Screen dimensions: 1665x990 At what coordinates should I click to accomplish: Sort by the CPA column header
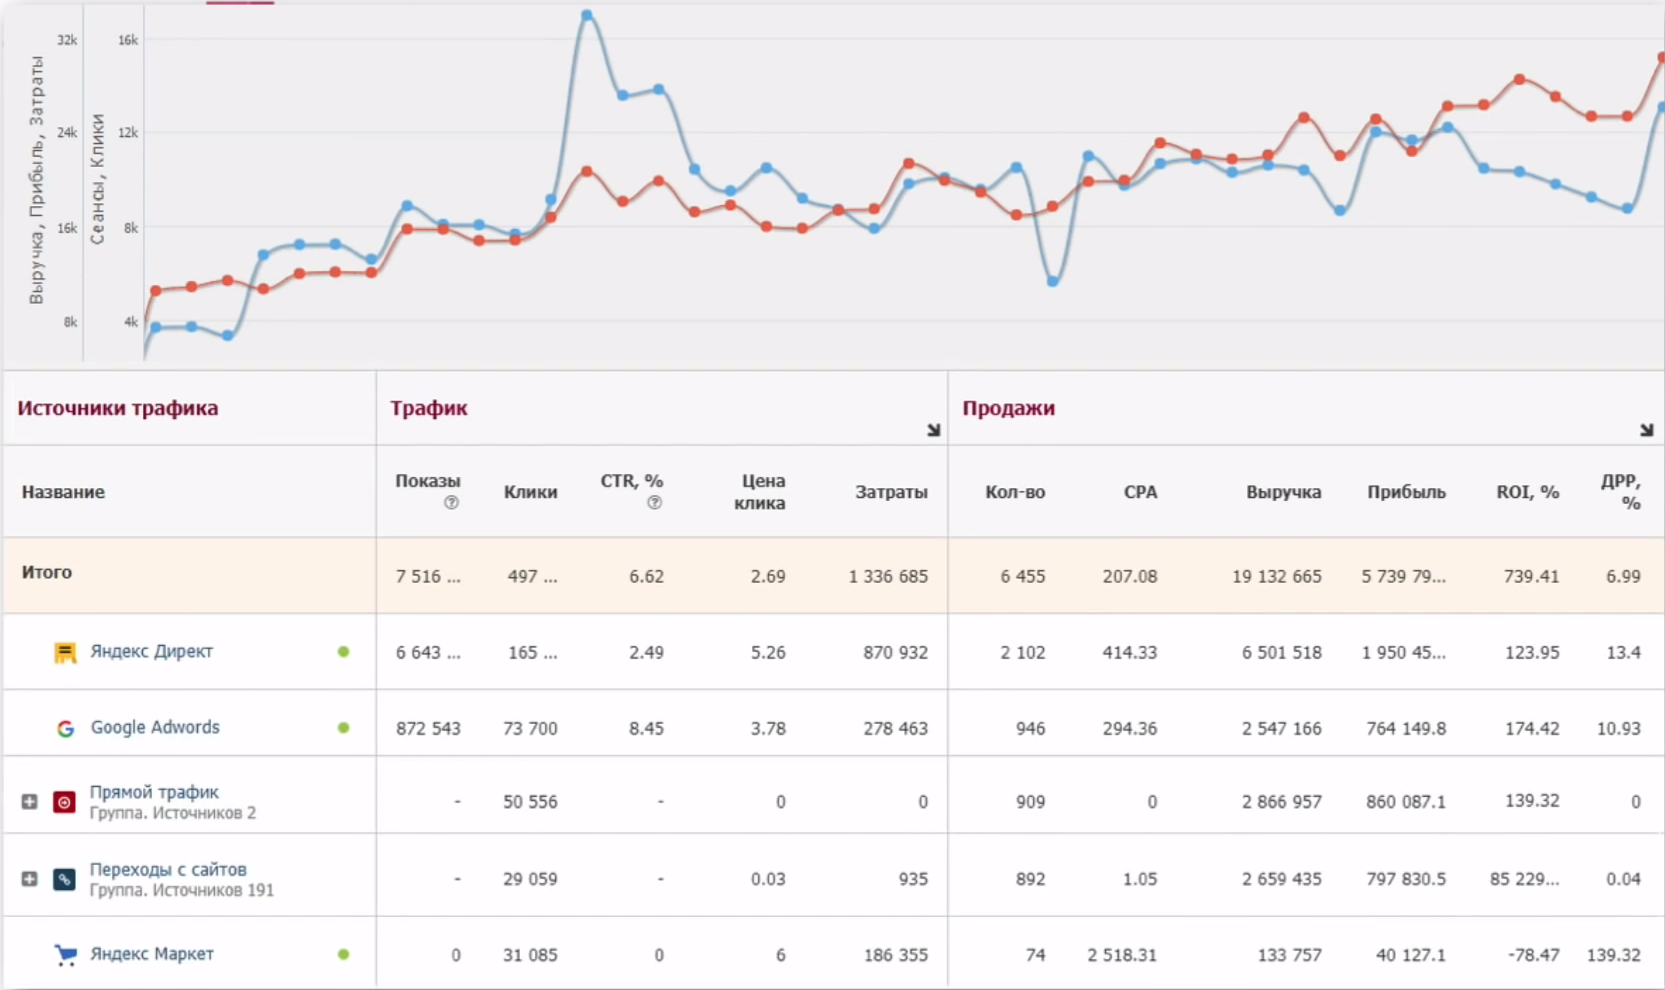tap(1140, 492)
